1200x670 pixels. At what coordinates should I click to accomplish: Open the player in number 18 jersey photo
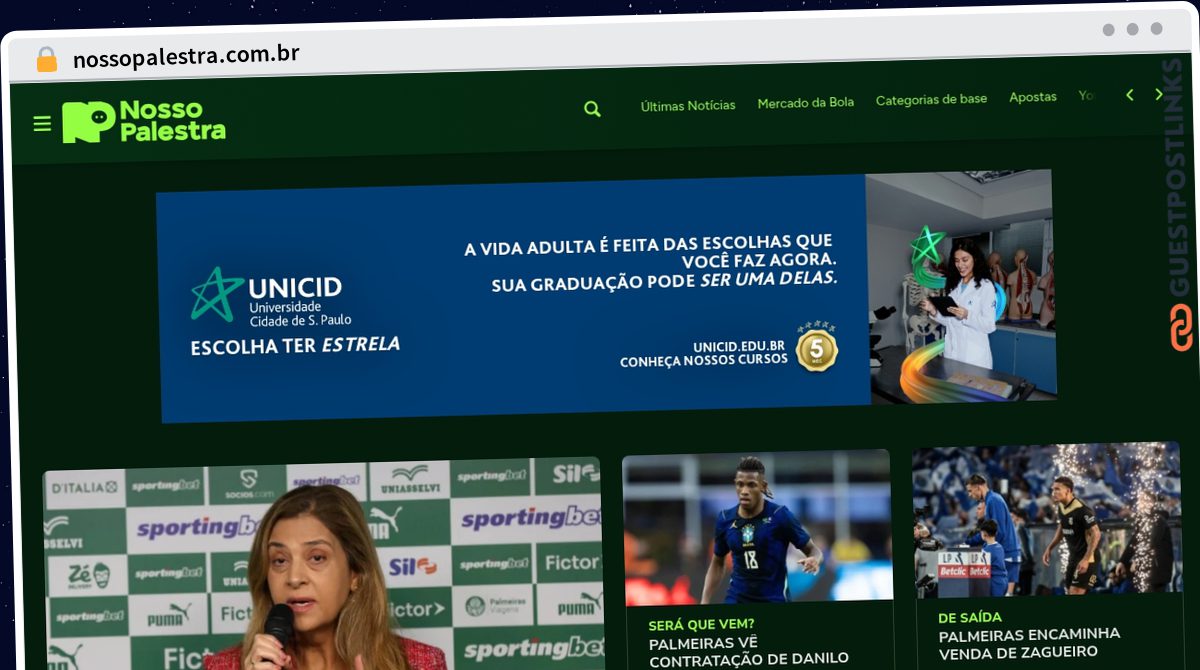(x=757, y=527)
